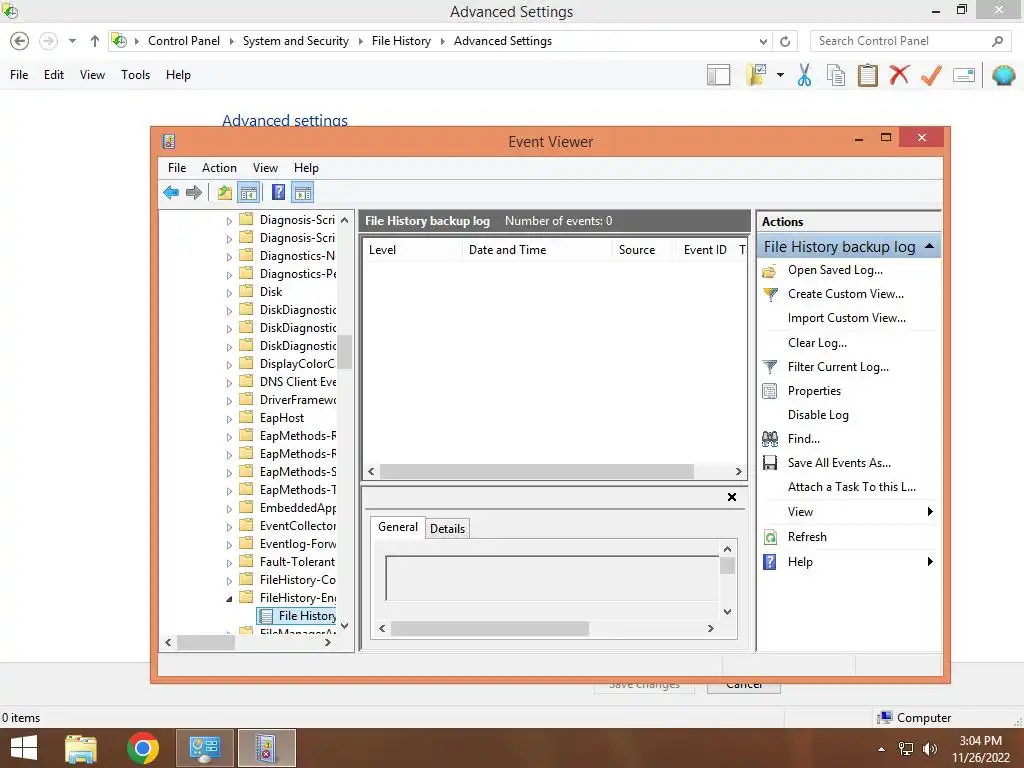Click the Date and Time column header
The height and width of the screenshot is (768, 1024).
click(x=537, y=250)
